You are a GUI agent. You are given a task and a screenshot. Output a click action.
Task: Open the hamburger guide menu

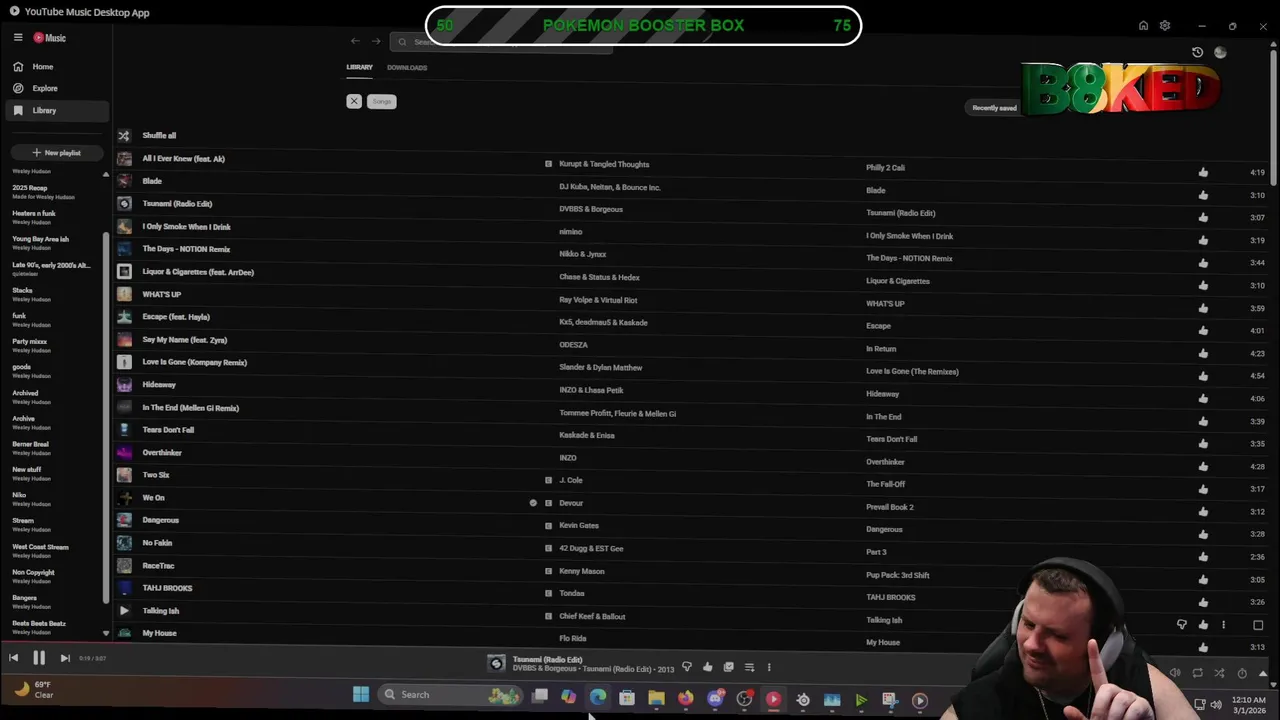coord(18,37)
